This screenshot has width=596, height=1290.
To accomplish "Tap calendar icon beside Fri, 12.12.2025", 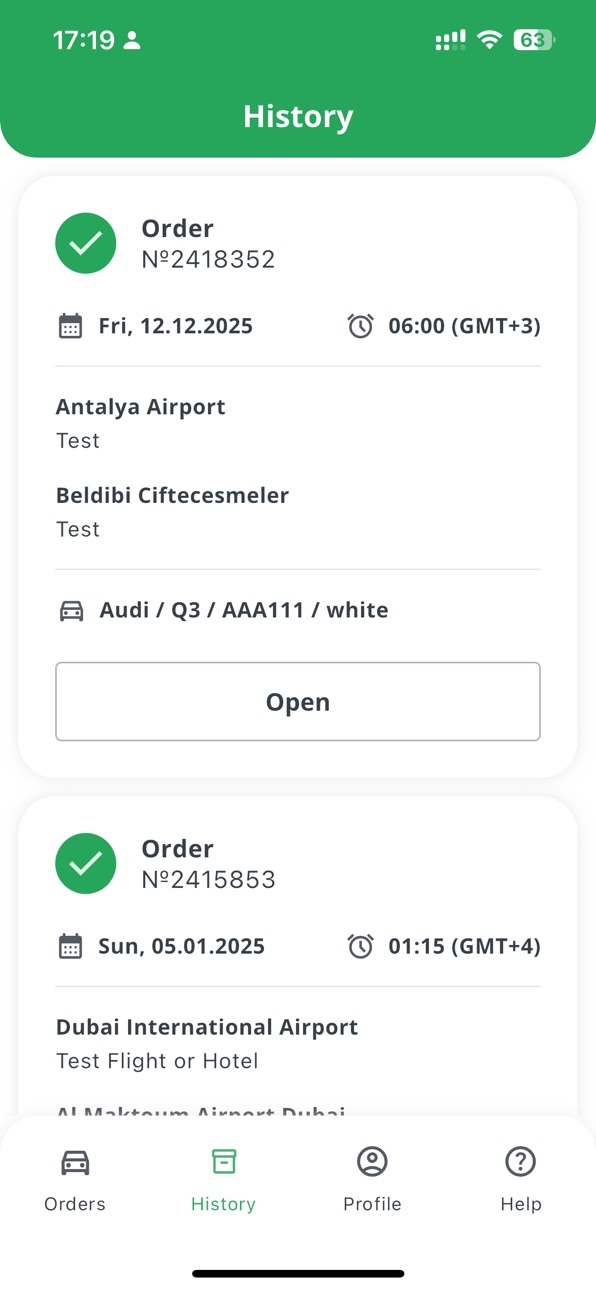I will pyautogui.click(x=70, y=326).
